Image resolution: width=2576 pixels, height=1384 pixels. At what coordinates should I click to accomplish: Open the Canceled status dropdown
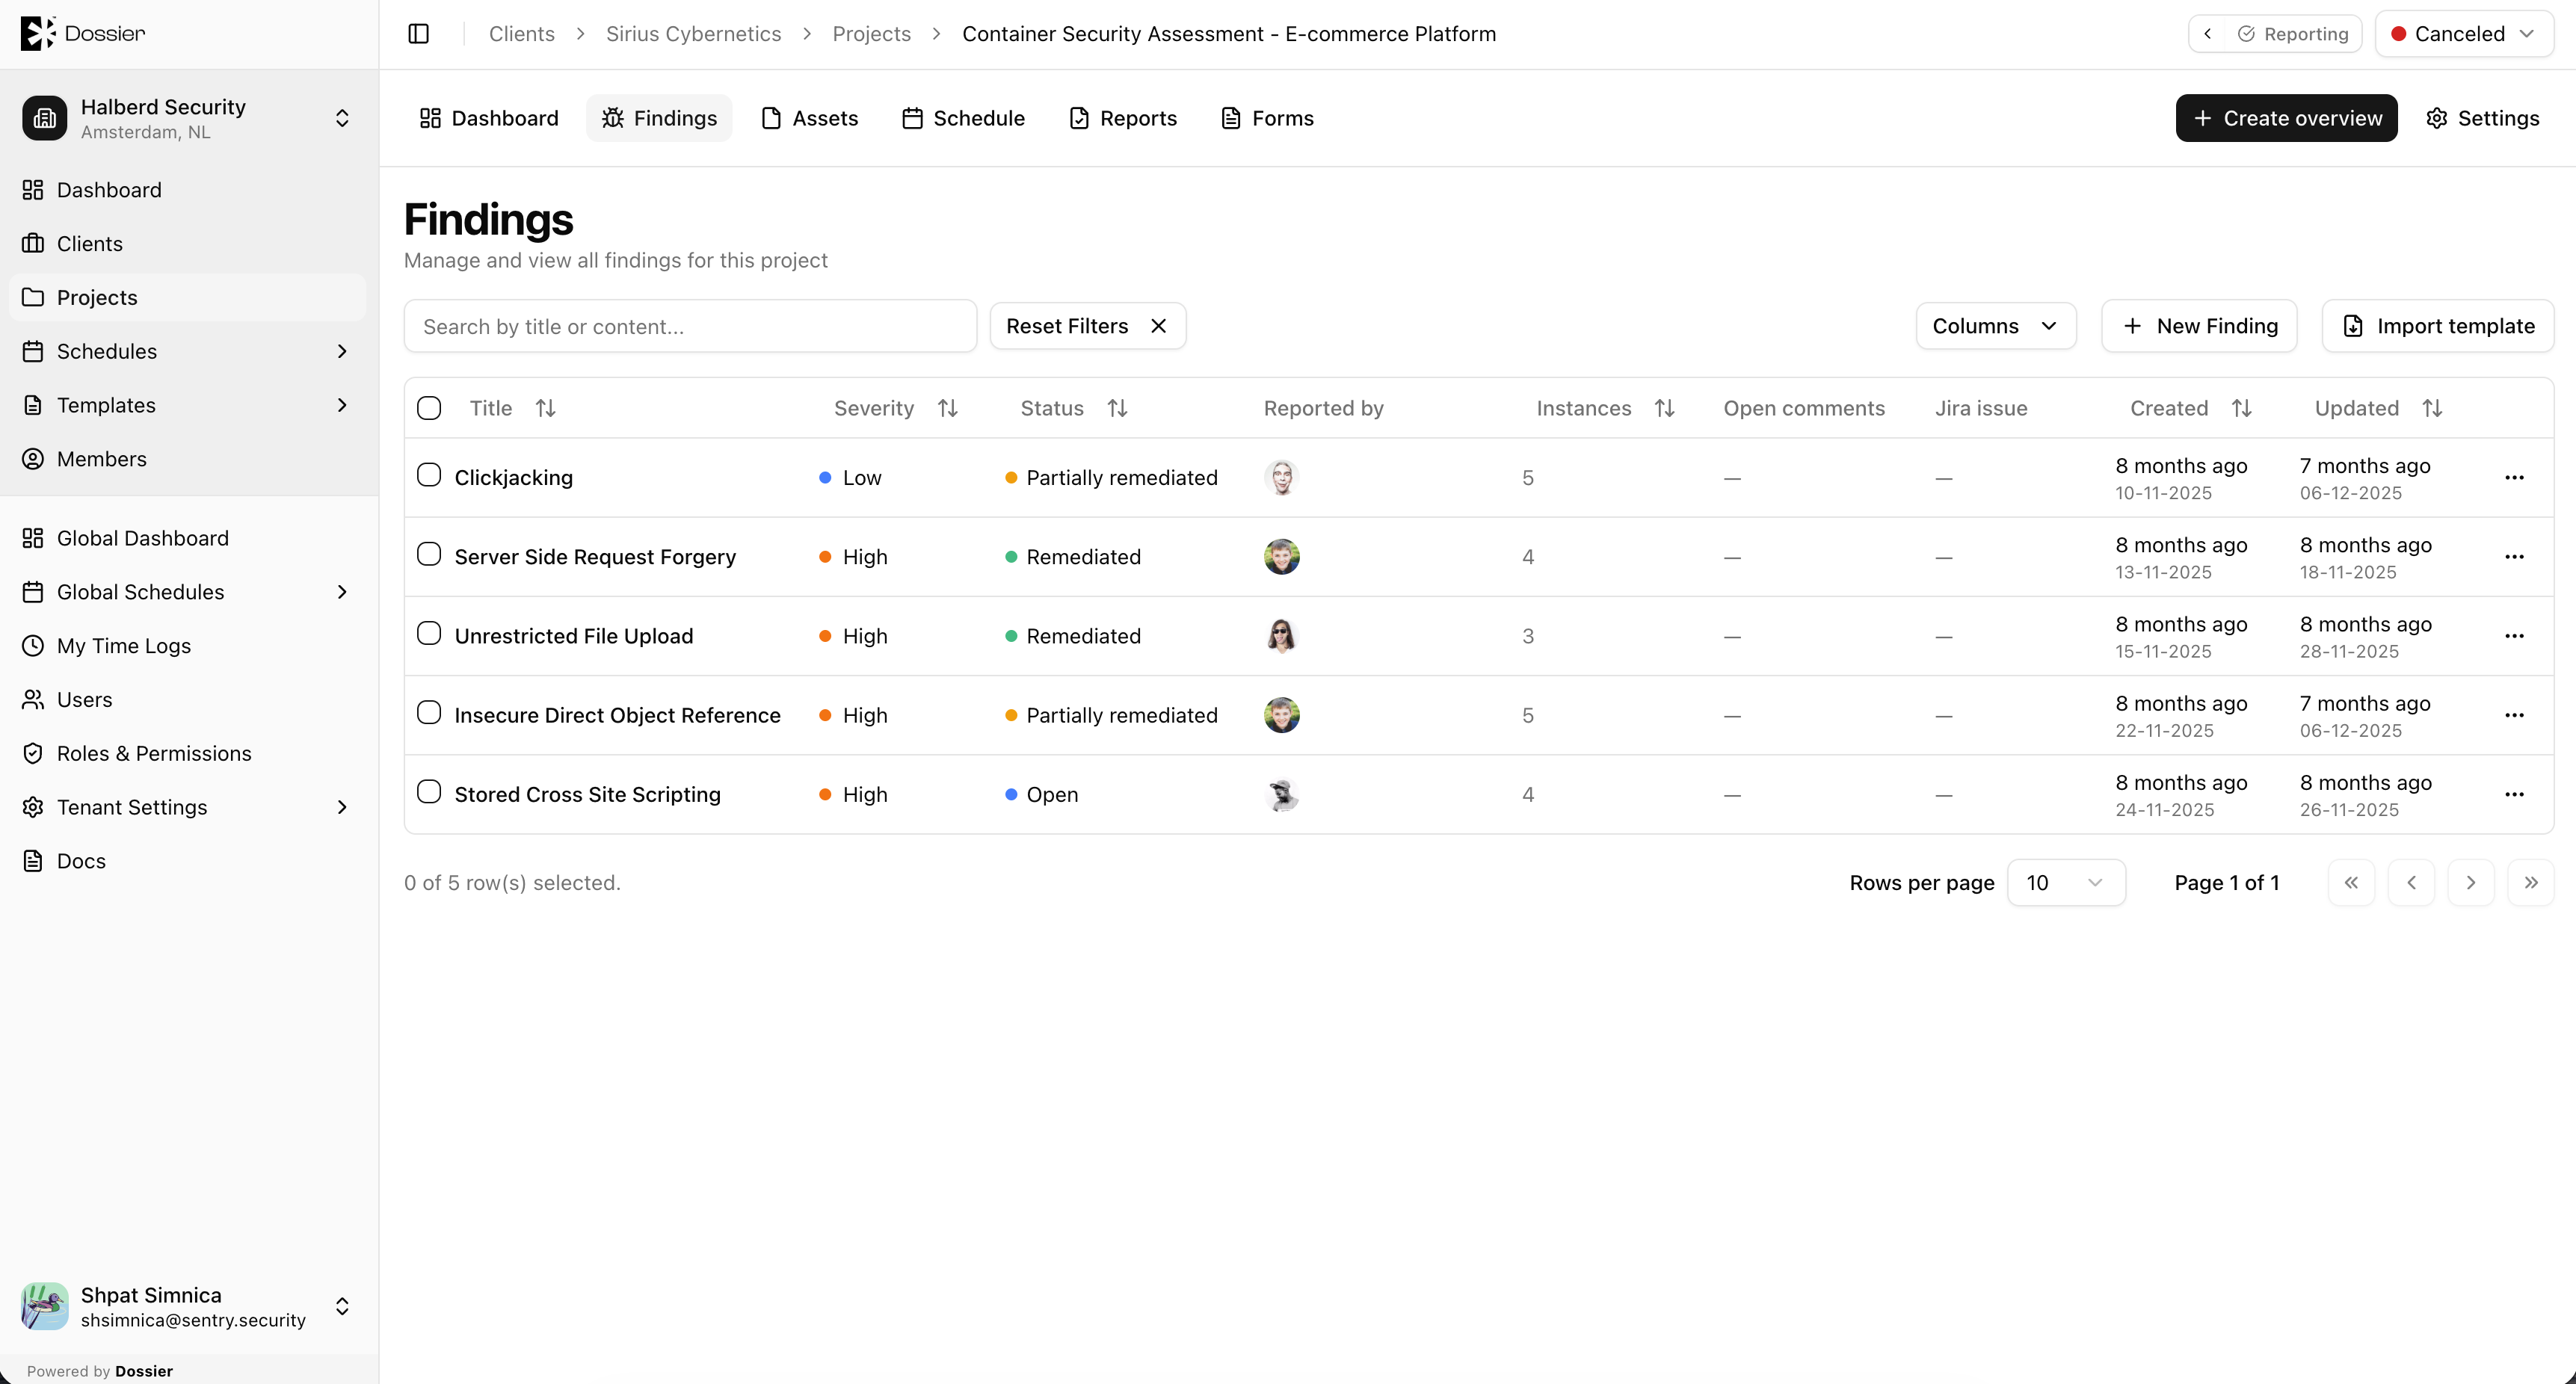tap(2464, 34)
